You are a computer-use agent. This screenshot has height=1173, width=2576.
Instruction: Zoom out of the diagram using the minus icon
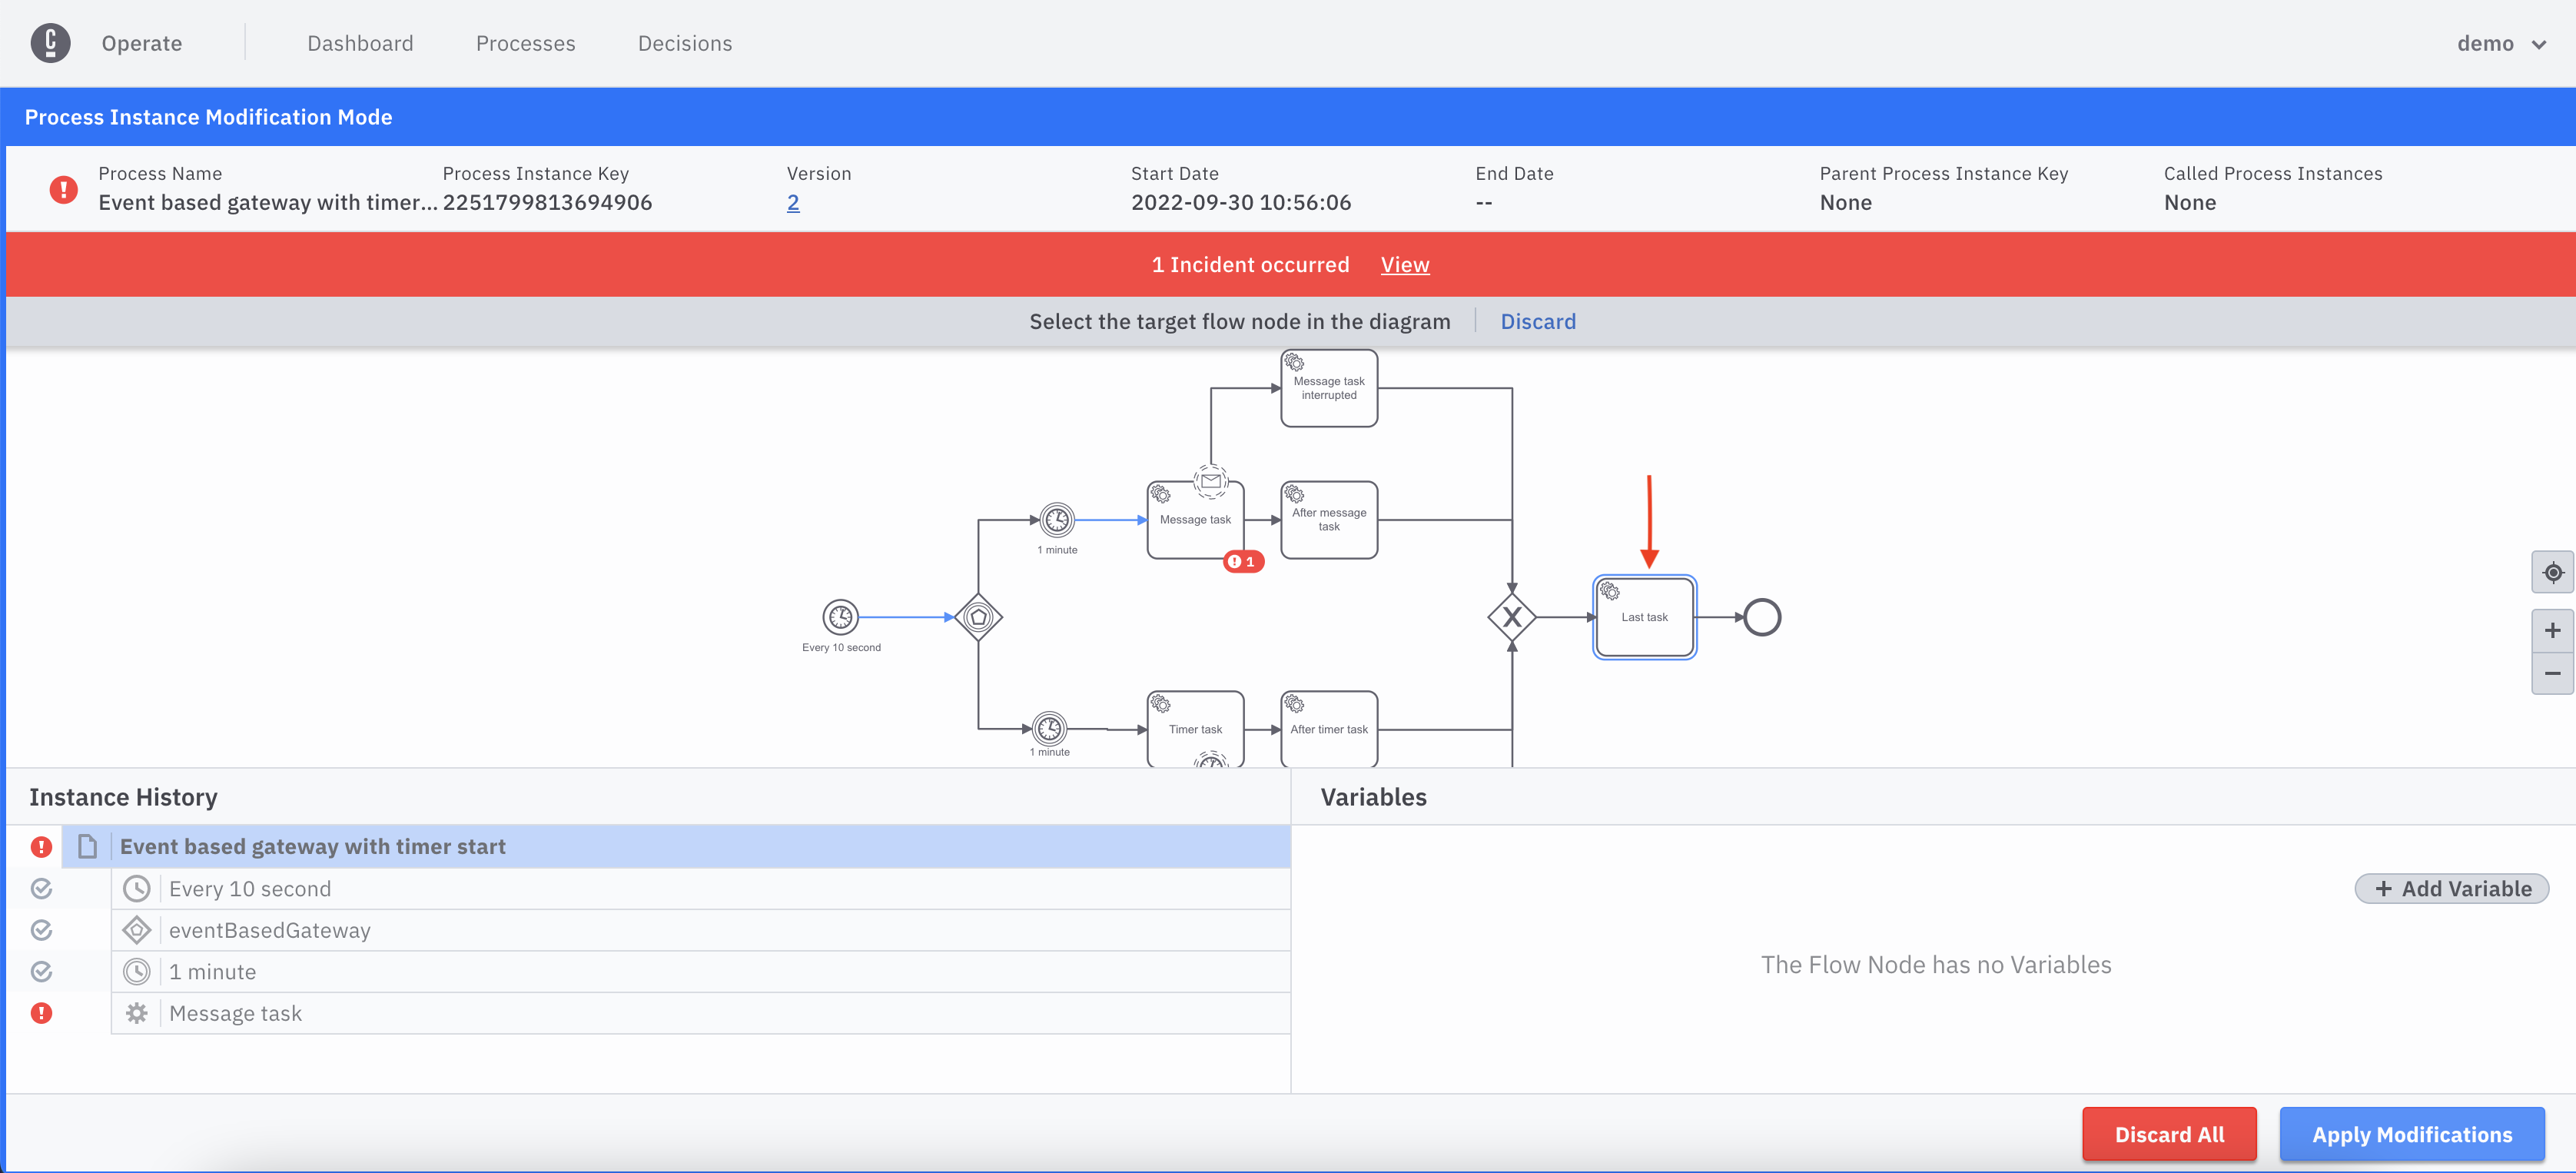2553,673
